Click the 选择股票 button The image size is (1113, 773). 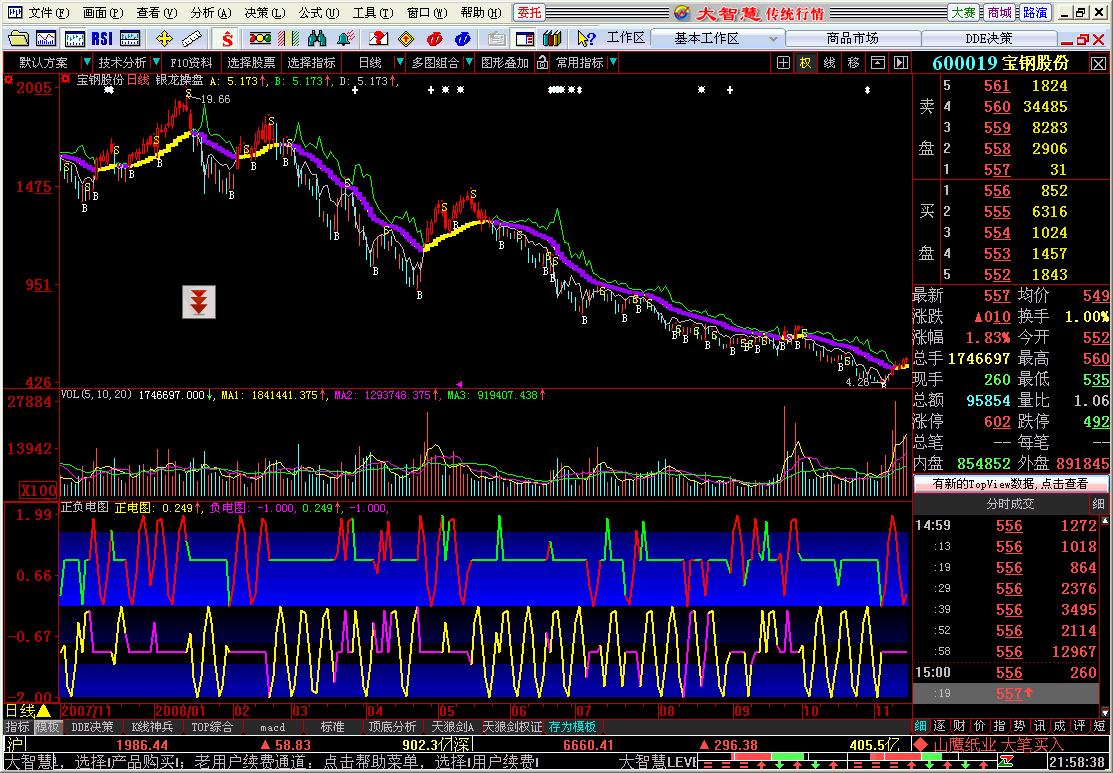pyautogui.click(x=251, y=62)
